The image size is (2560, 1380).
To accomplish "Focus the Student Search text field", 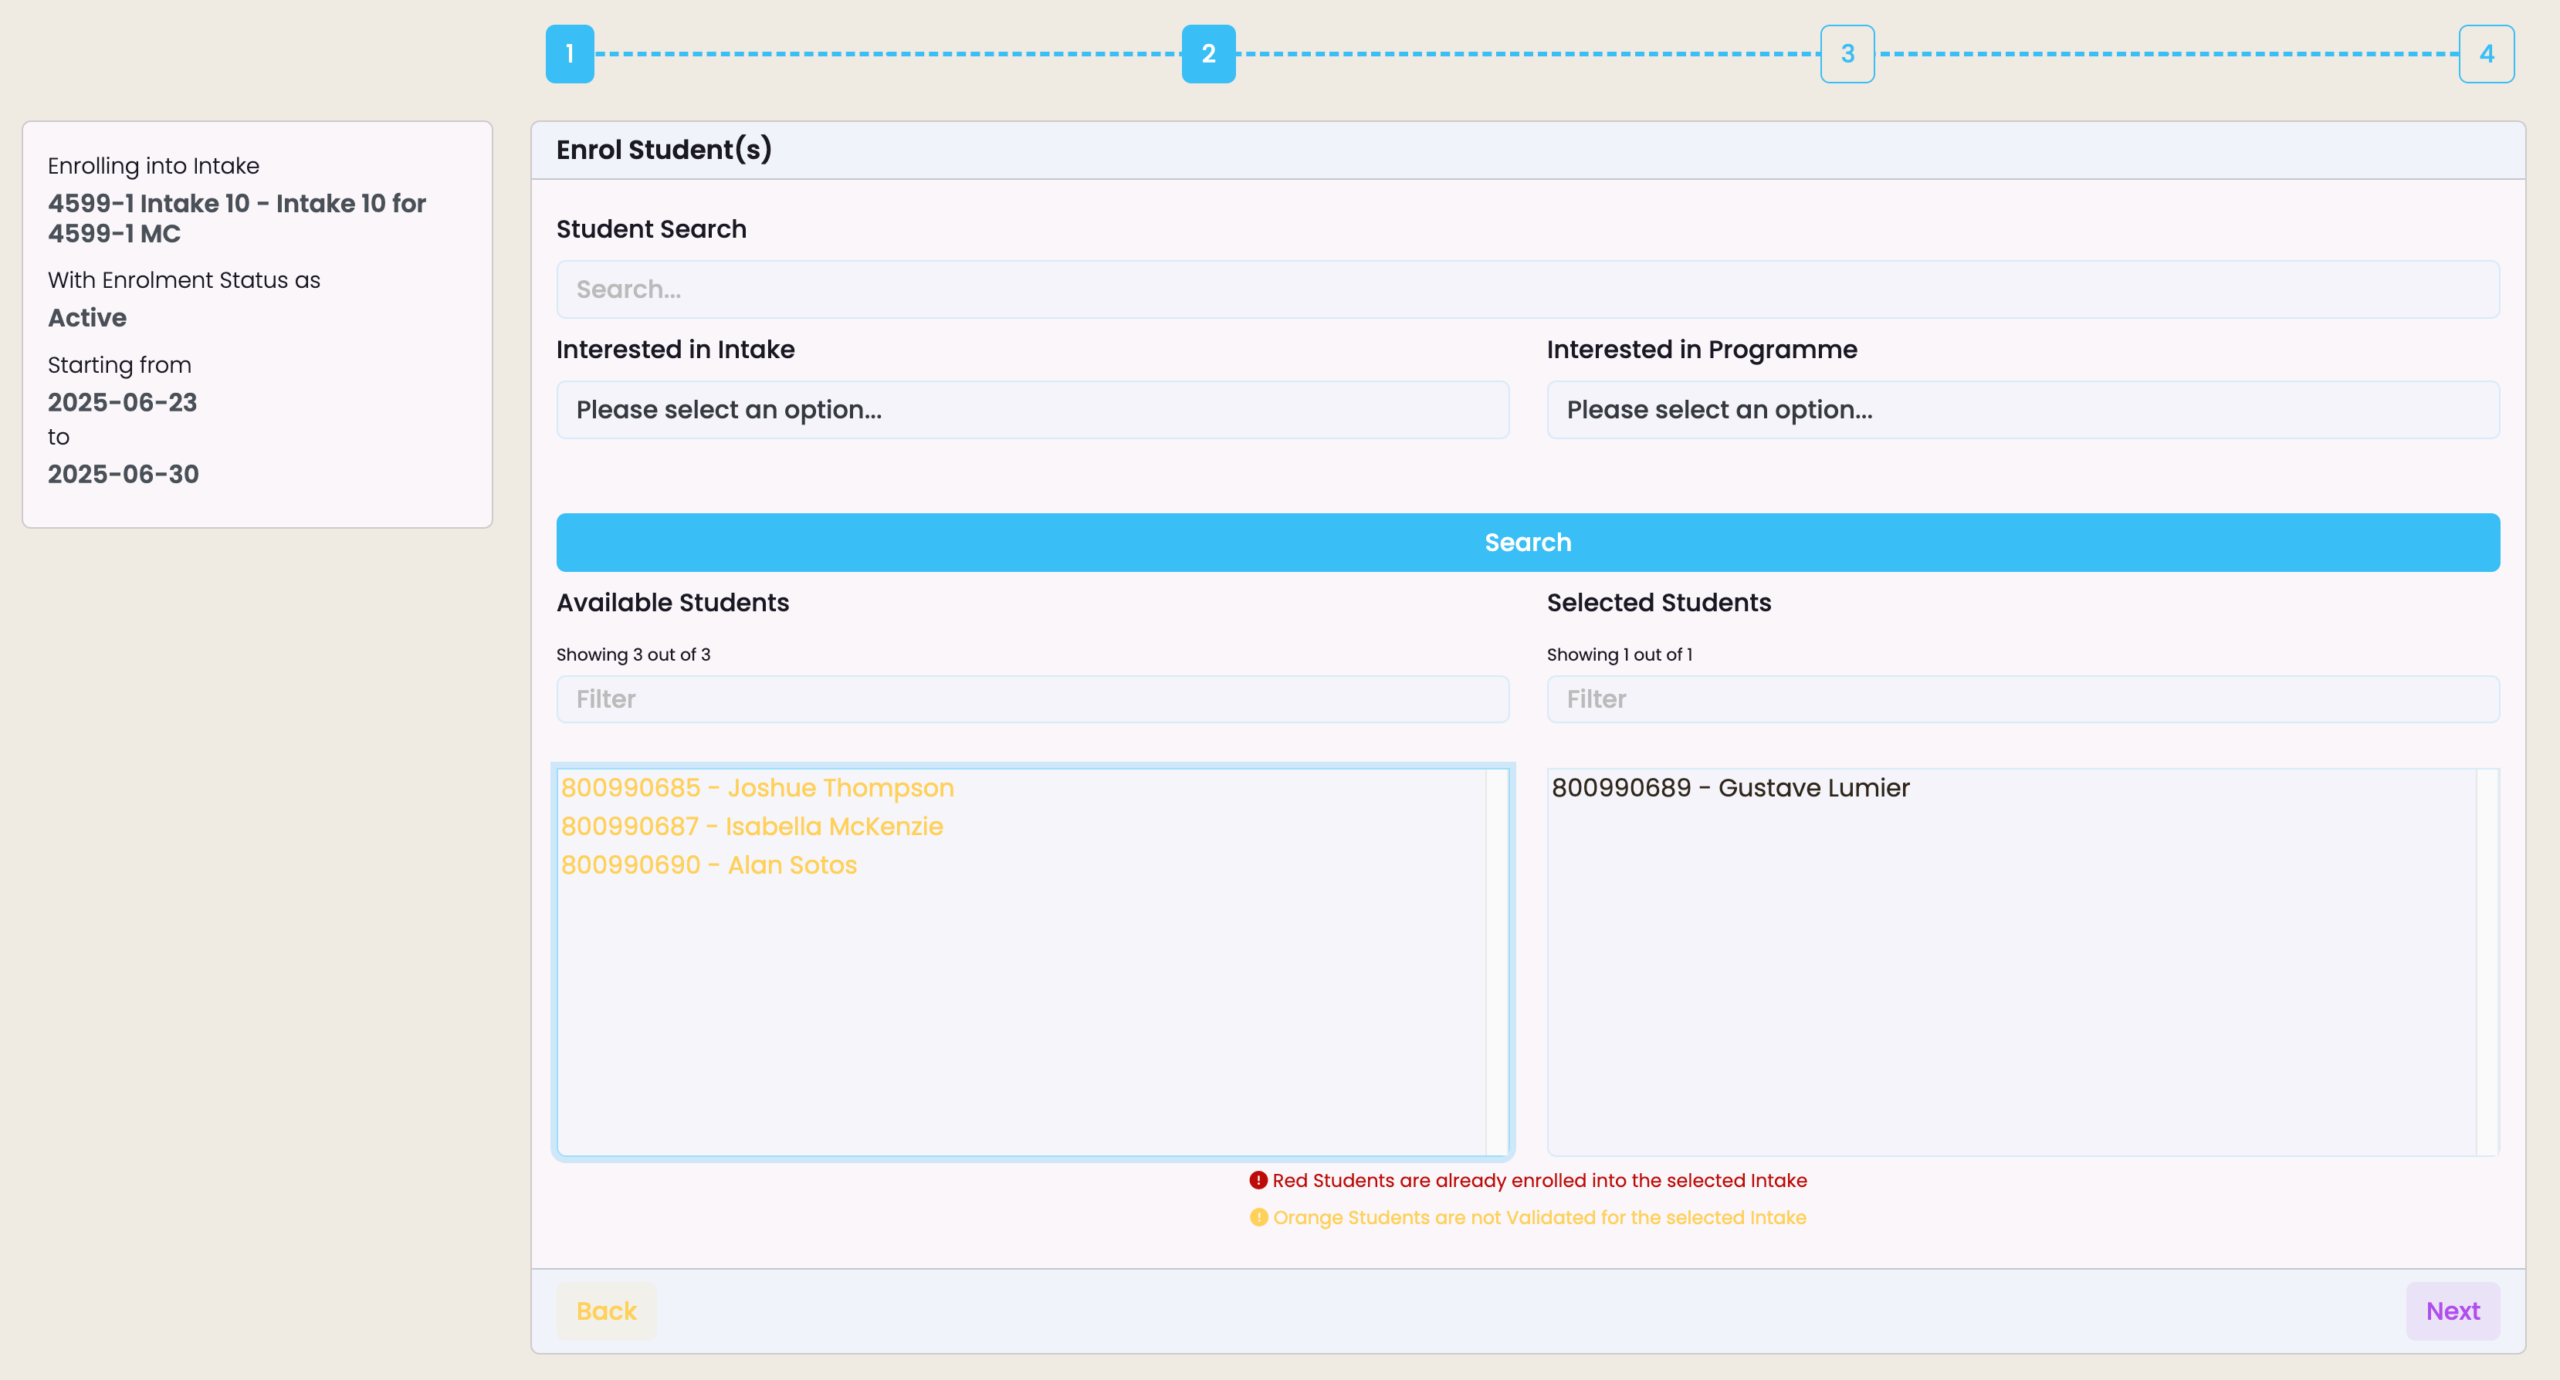I will (1527, 290).
